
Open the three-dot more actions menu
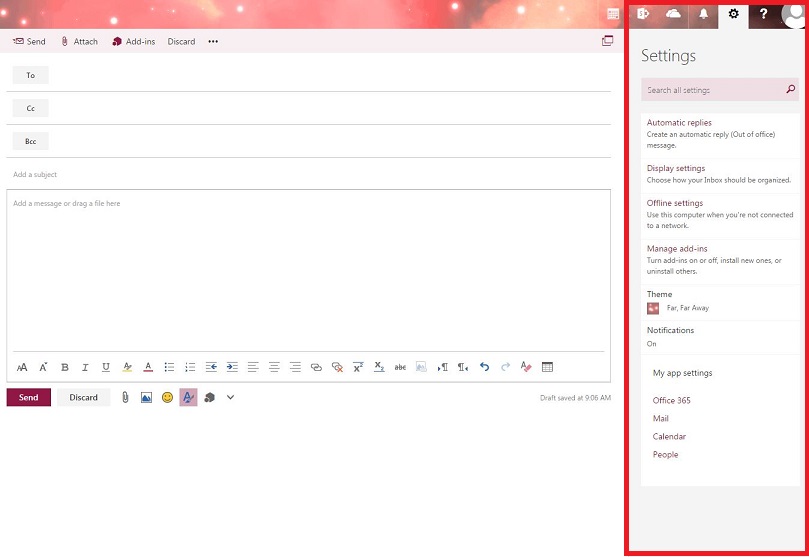[213, 42]
